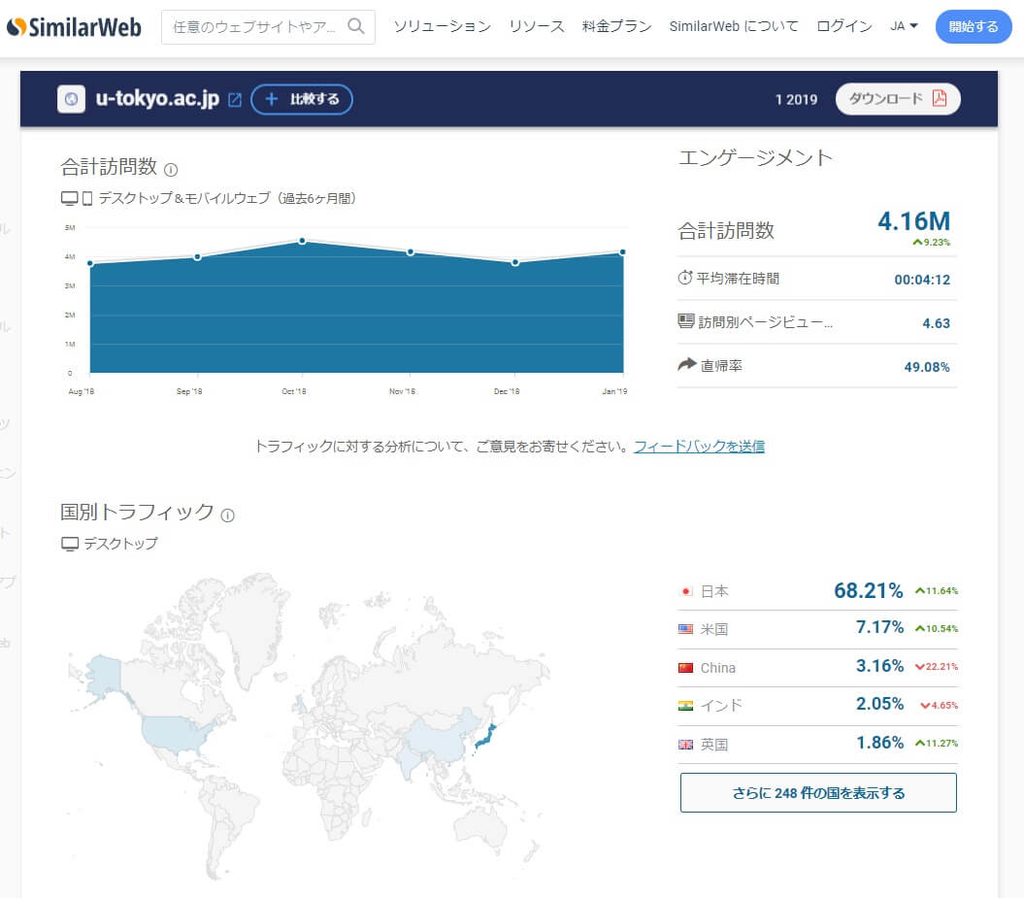Click the pages icon for 訪問別ページビュー
The width and height of the screenshot is (1024, 898).
[x=686, y=321]
